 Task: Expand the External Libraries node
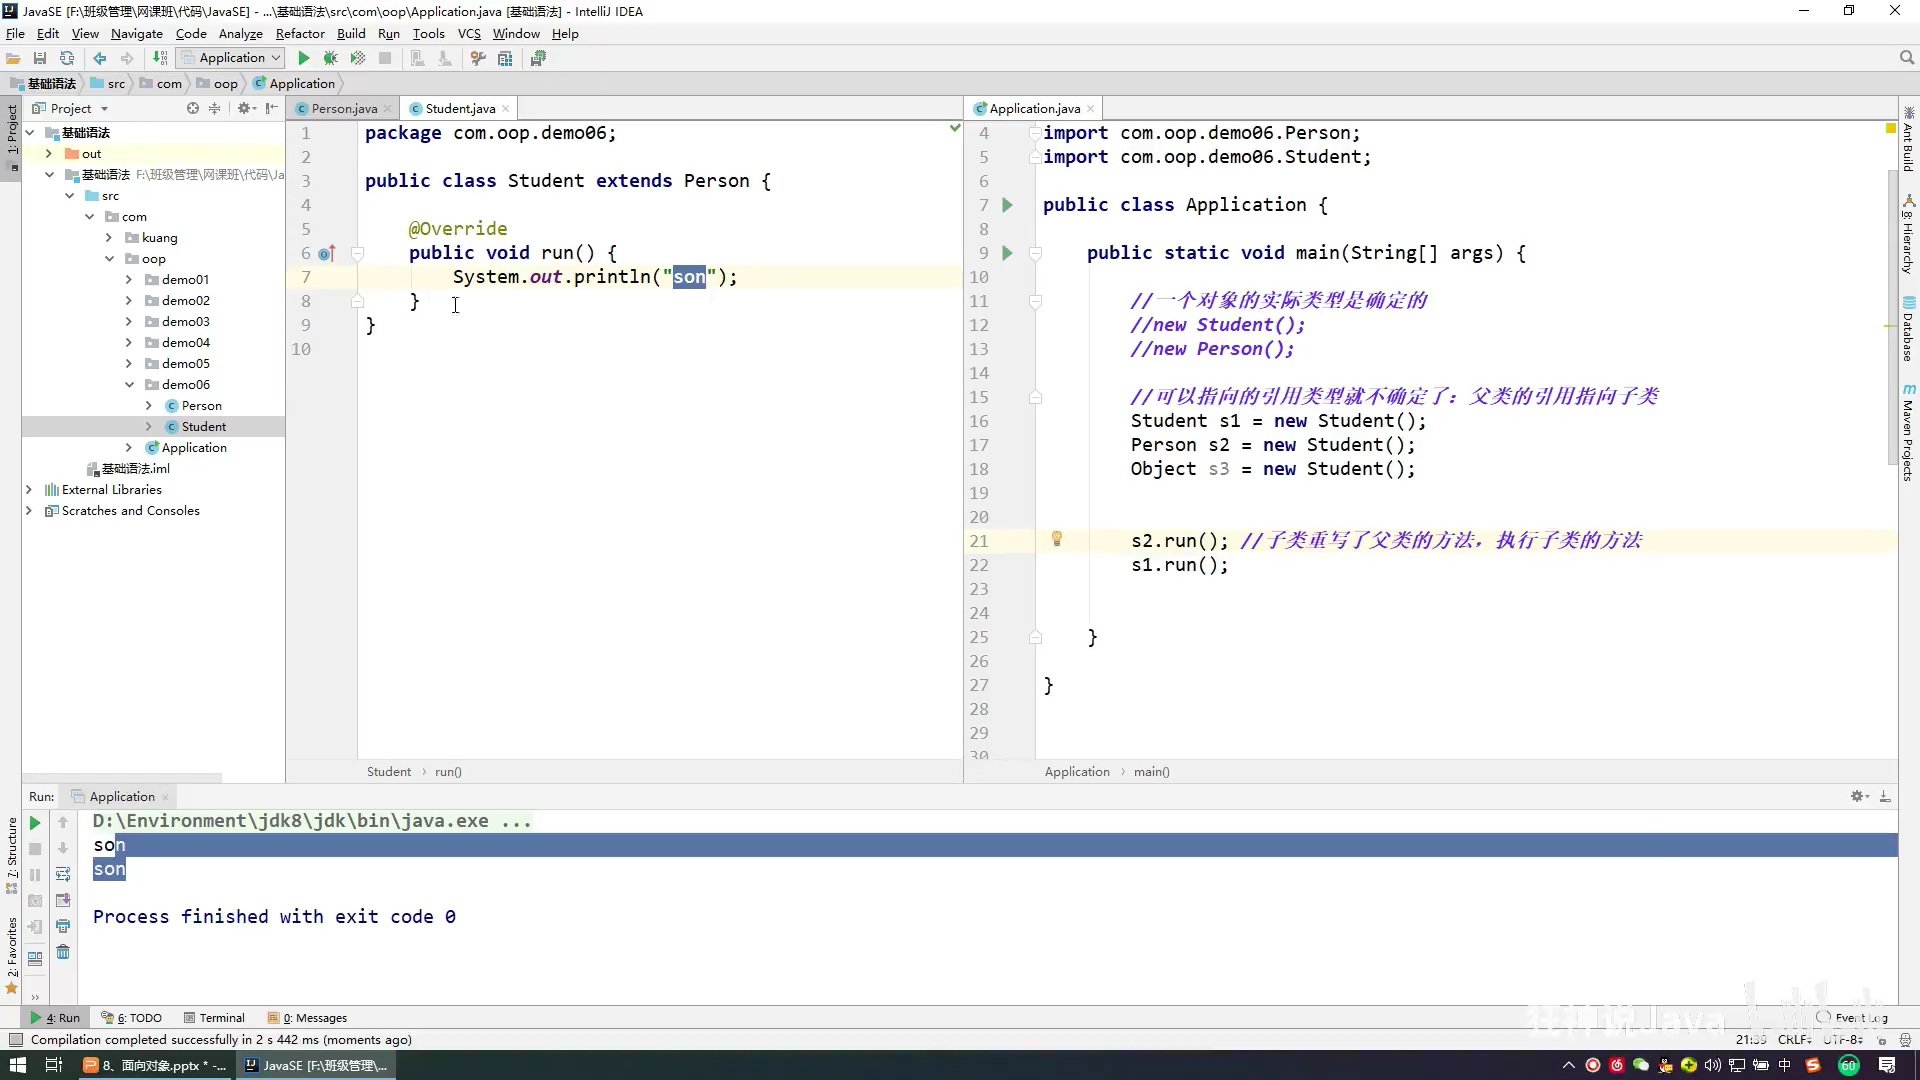(x=28, y=490)
